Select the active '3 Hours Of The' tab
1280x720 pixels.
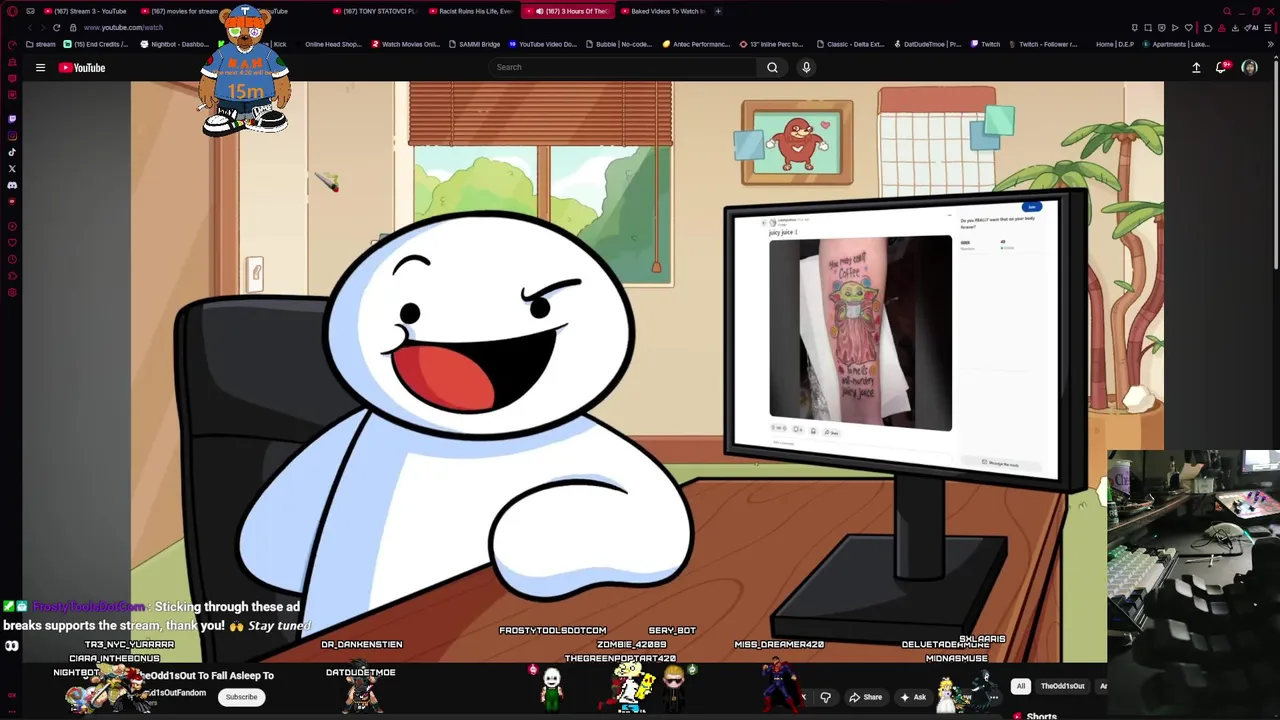pyautogui.click(x=570, y=11)
